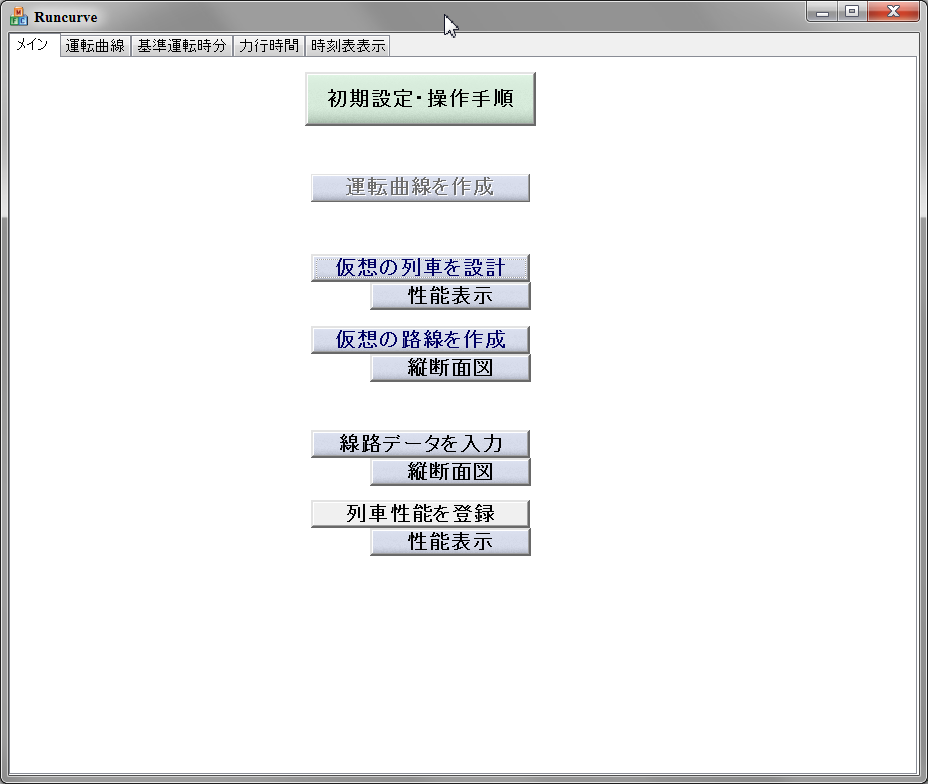Open 縦断面図 under 線路データを入力
The height and width of the screenshot is (784, 928).
point(450,472)
